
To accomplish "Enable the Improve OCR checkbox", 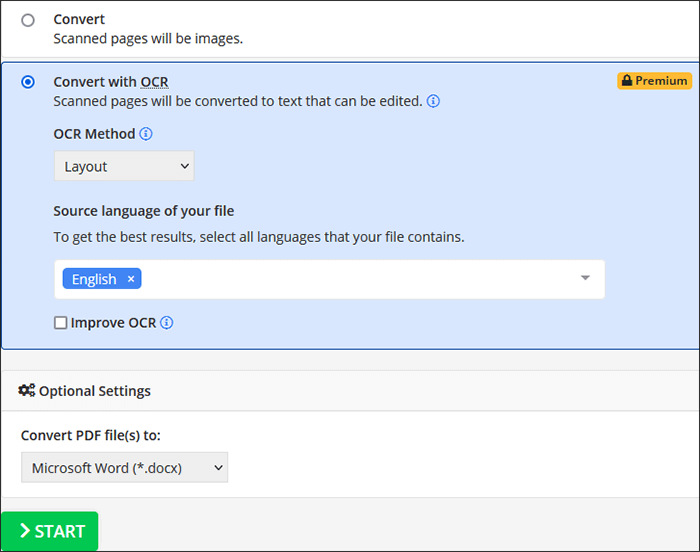I will 61,323.
